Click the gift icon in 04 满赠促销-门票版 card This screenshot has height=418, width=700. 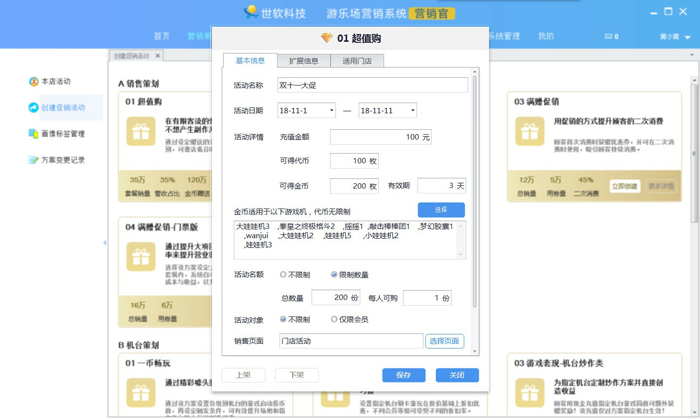coord(140,257)
